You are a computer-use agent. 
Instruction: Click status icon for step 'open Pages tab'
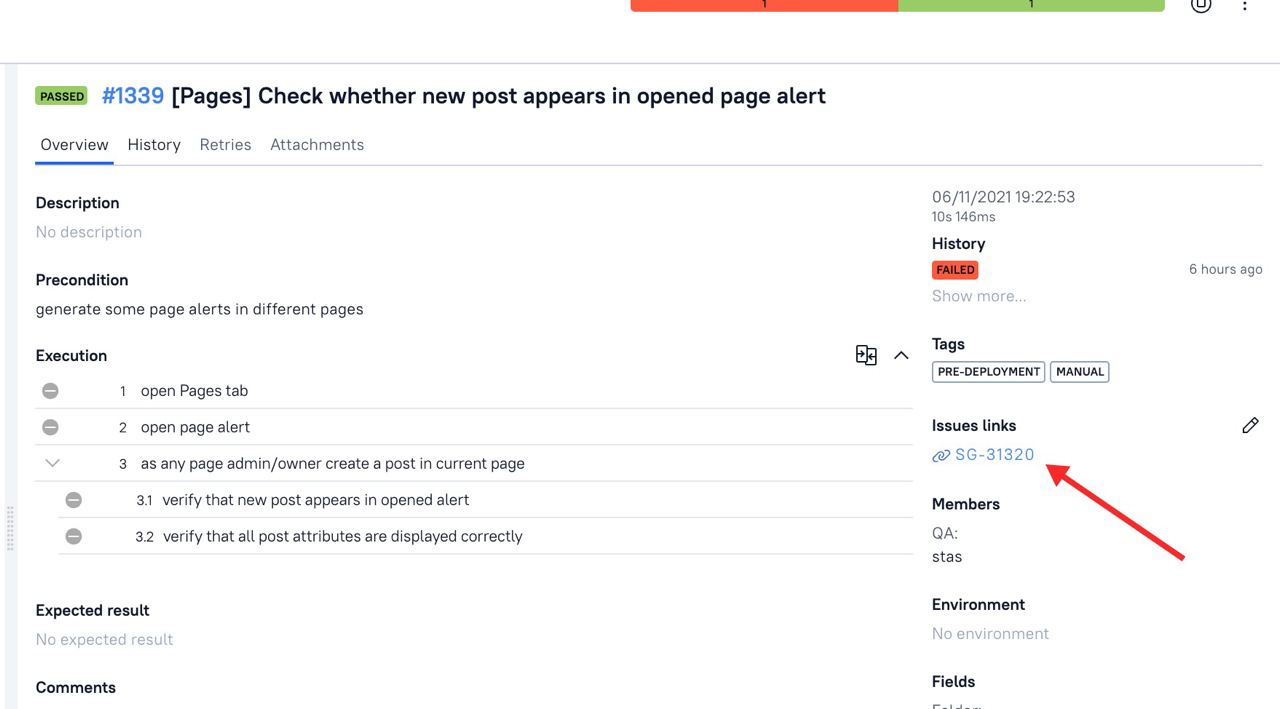pos(50,391)
